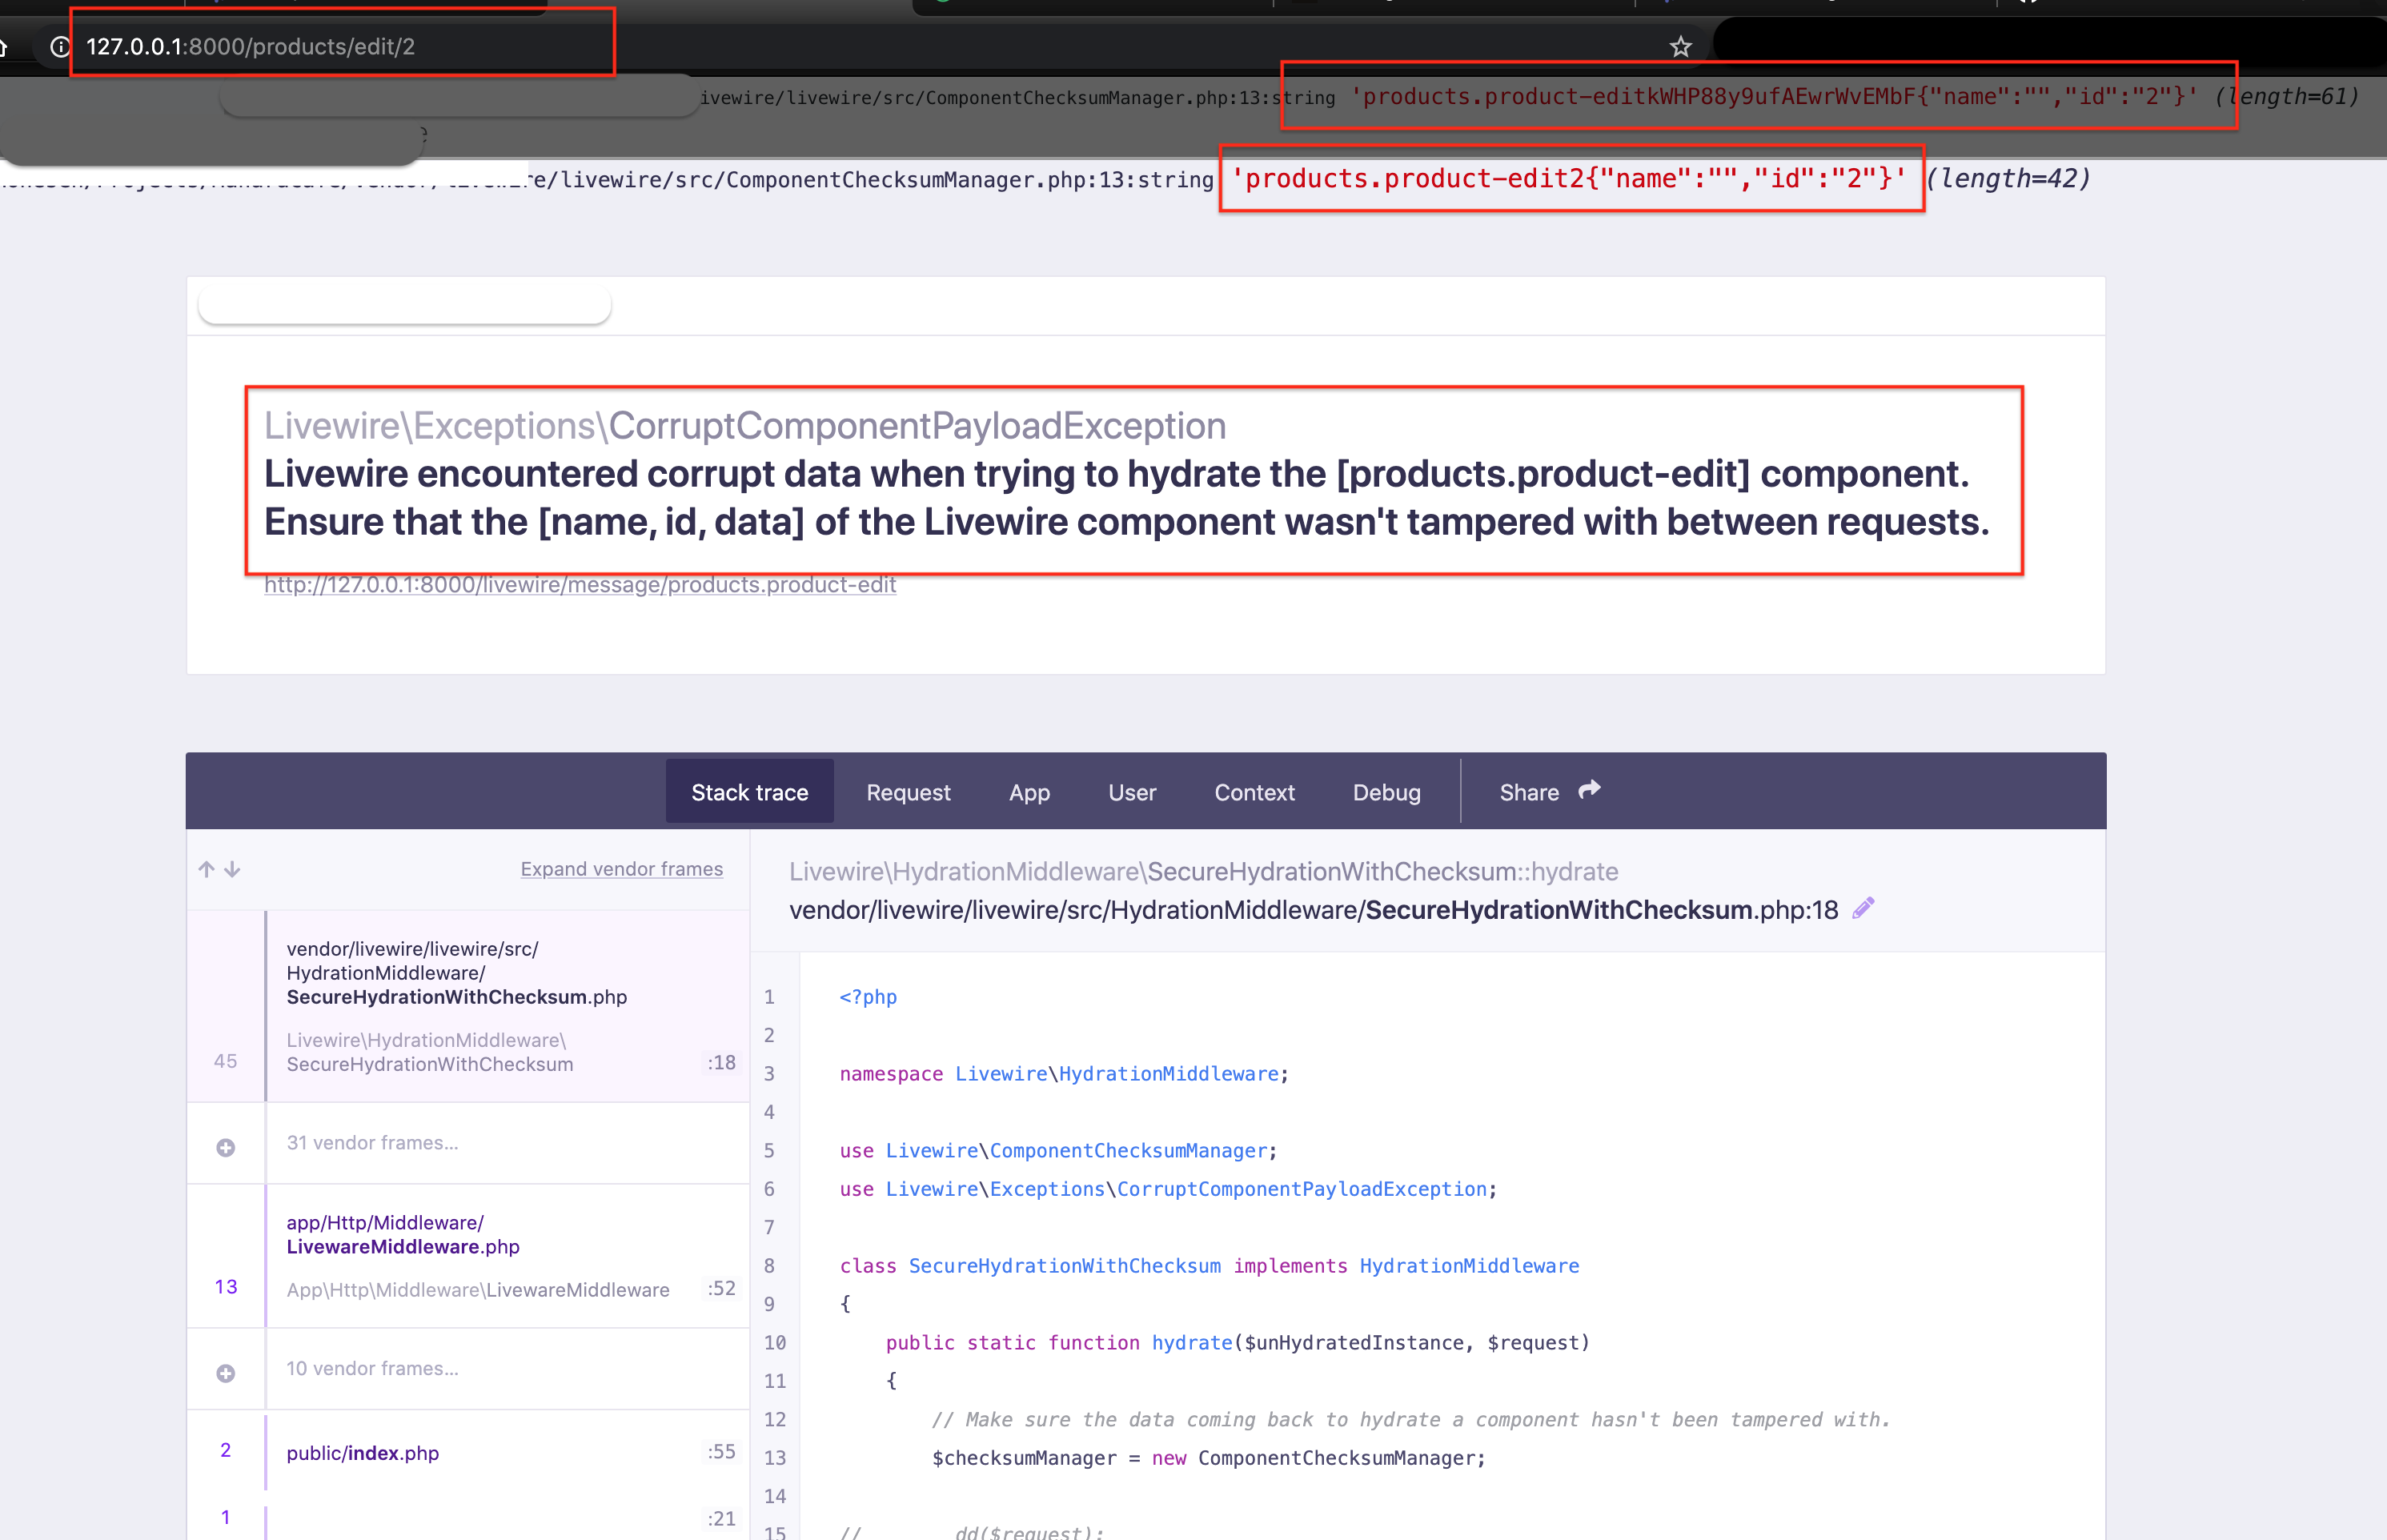This screenshot has height=1540, width=2387.
Task: Switch to the User tab
Action: coord(1132,792)
